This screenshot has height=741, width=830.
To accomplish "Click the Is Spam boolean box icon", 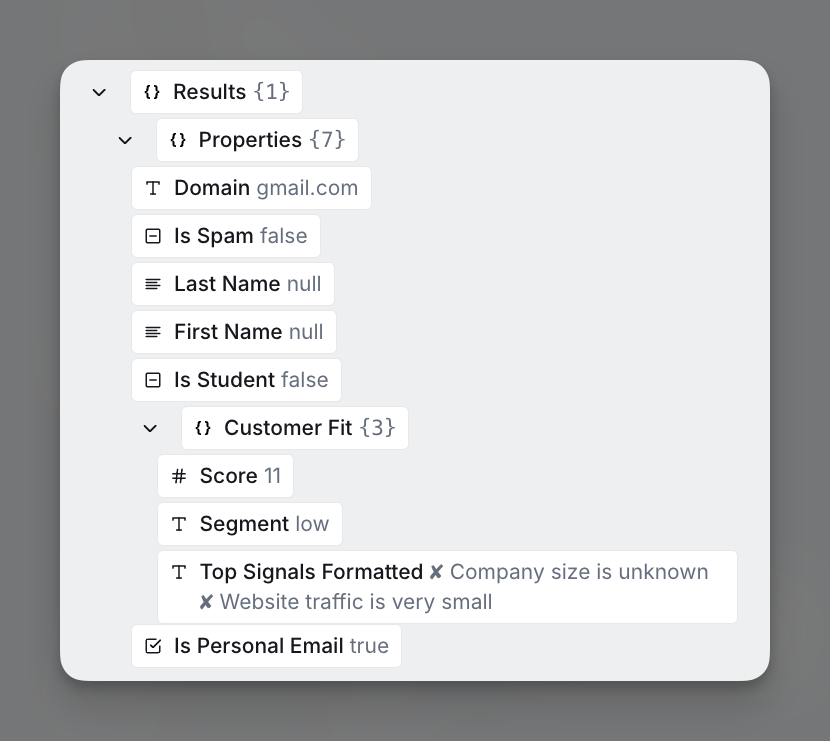I will tap(153, 236).
